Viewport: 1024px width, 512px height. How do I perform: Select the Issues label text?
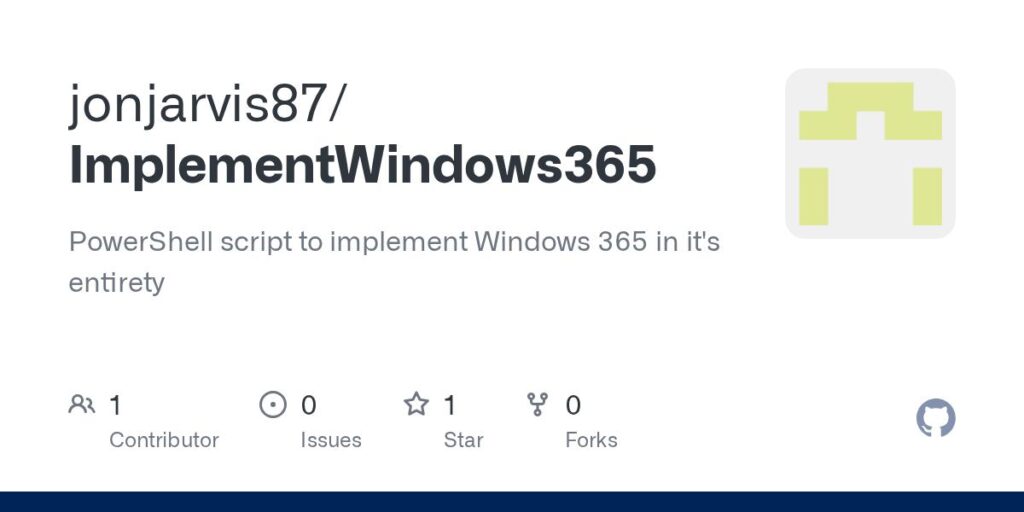point(331,440)
